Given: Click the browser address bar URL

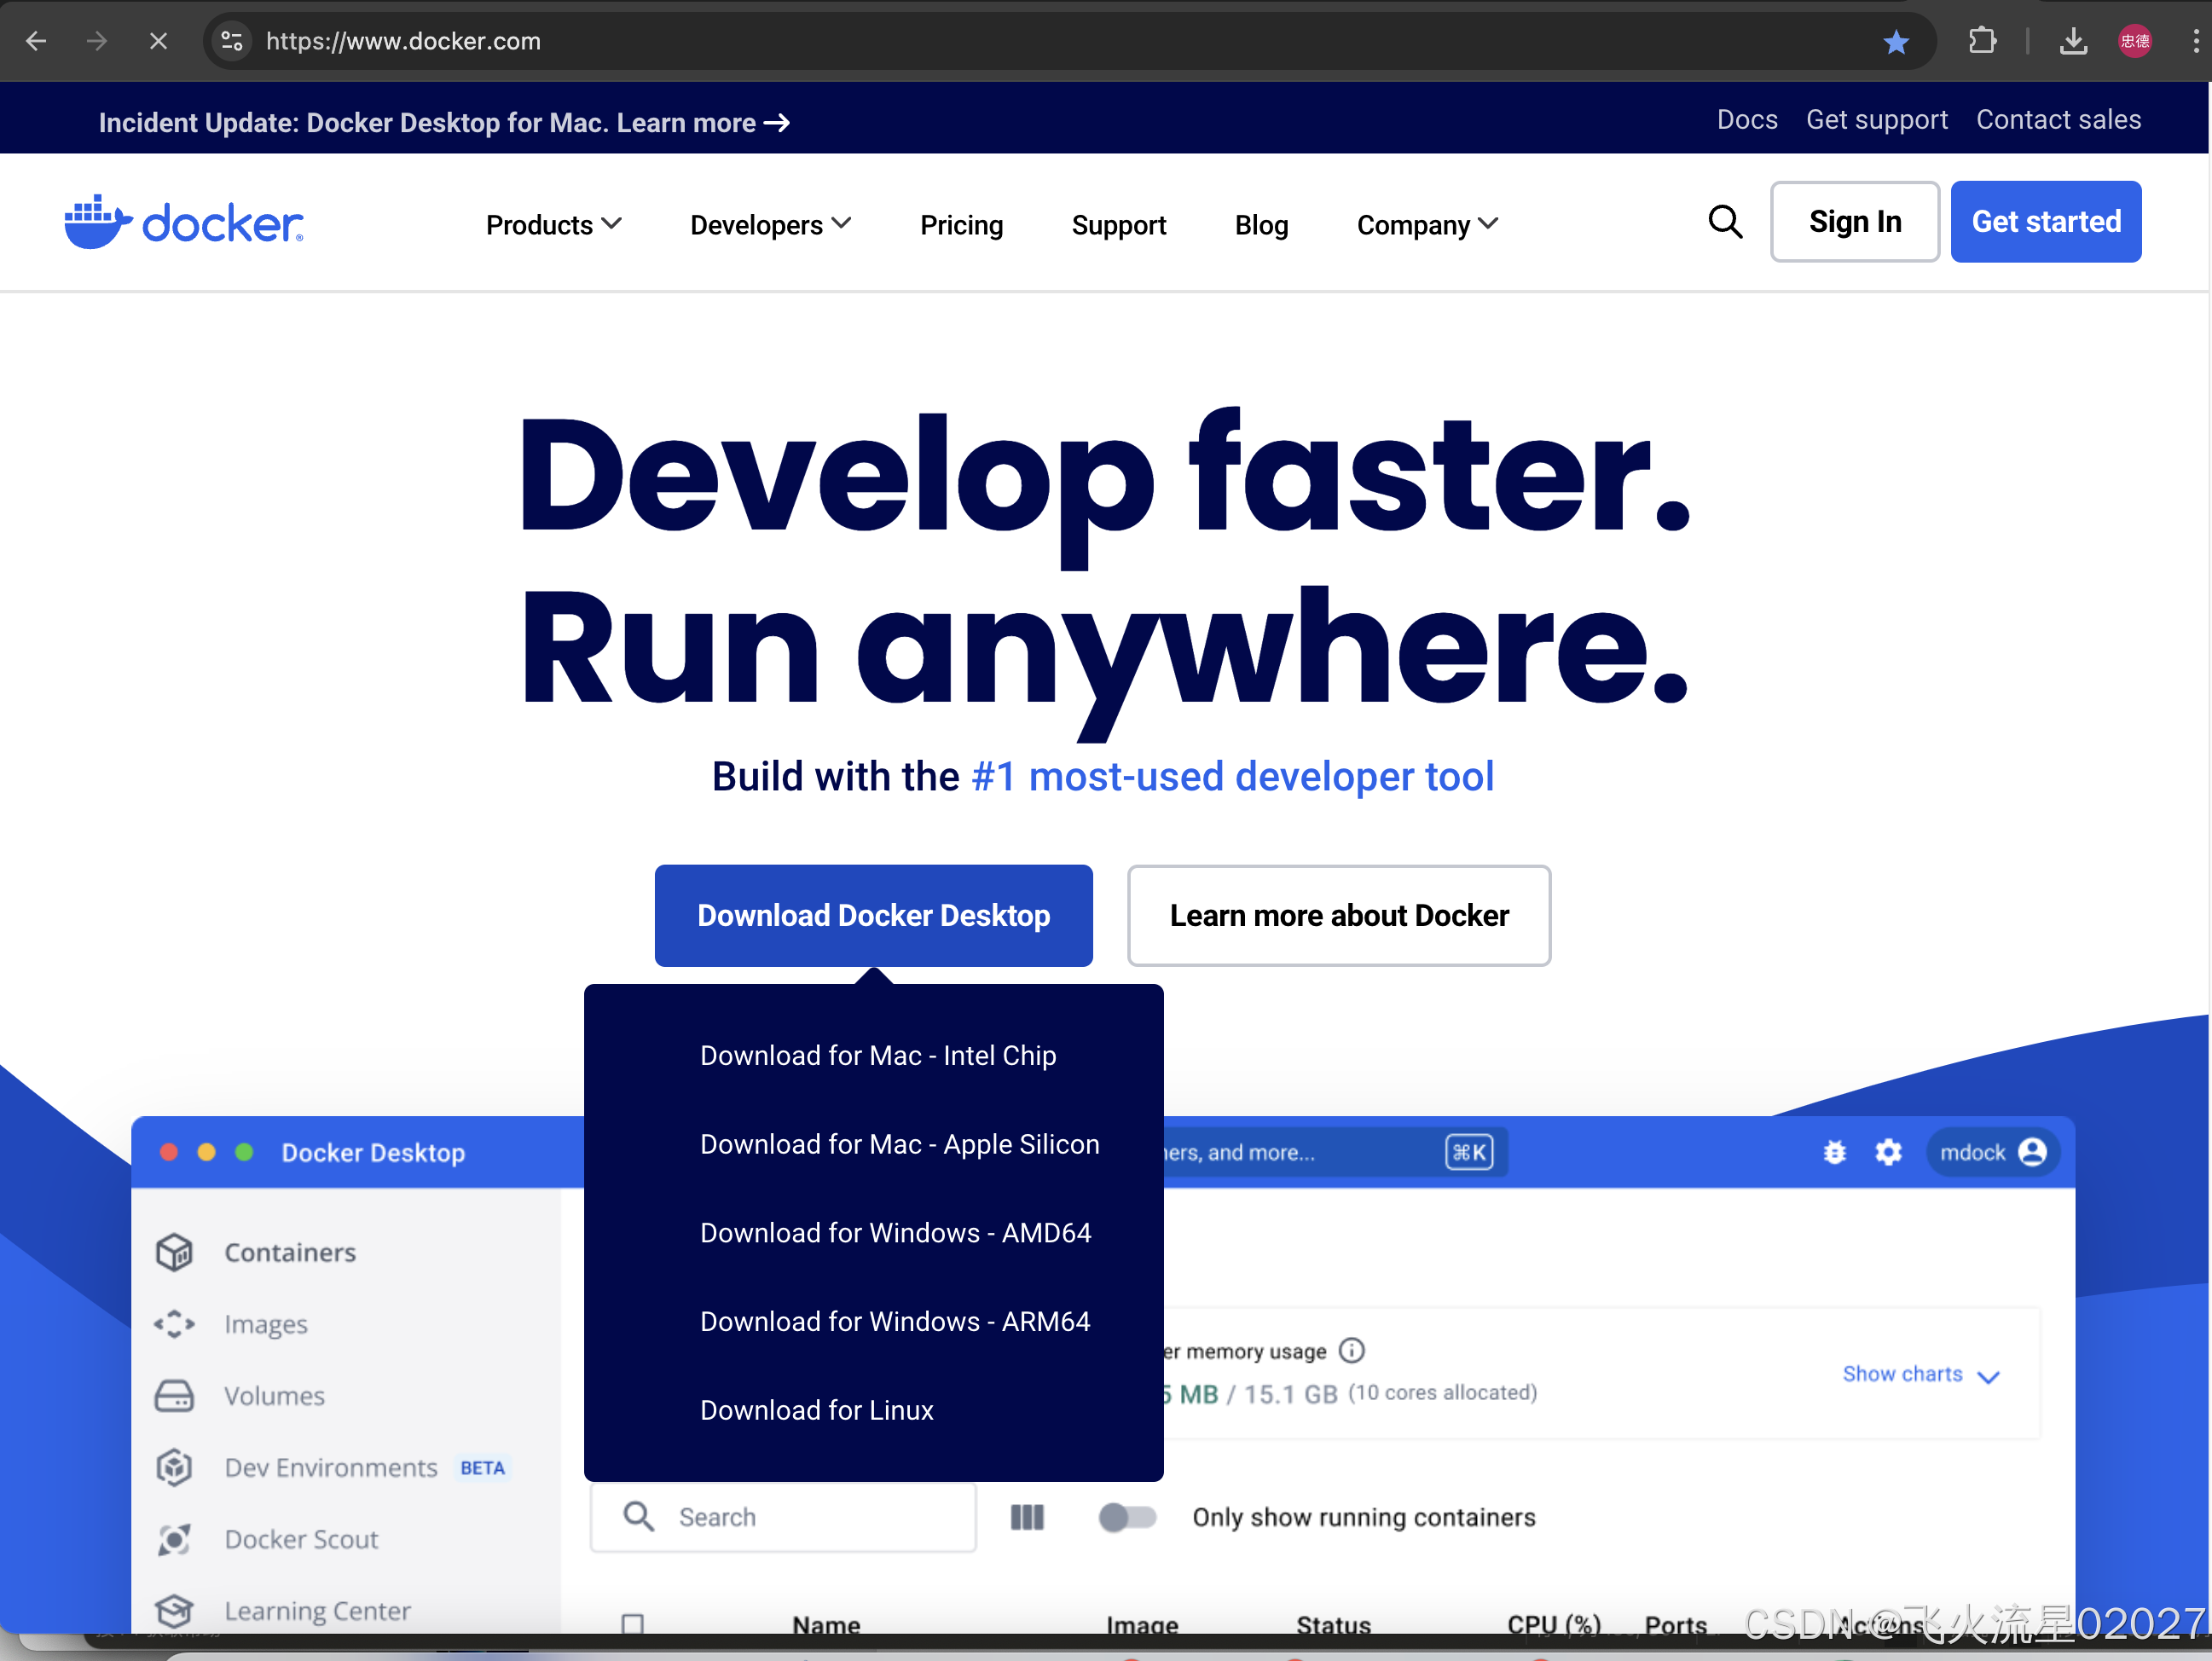Looking at the screenshot, I should point(403,41).
